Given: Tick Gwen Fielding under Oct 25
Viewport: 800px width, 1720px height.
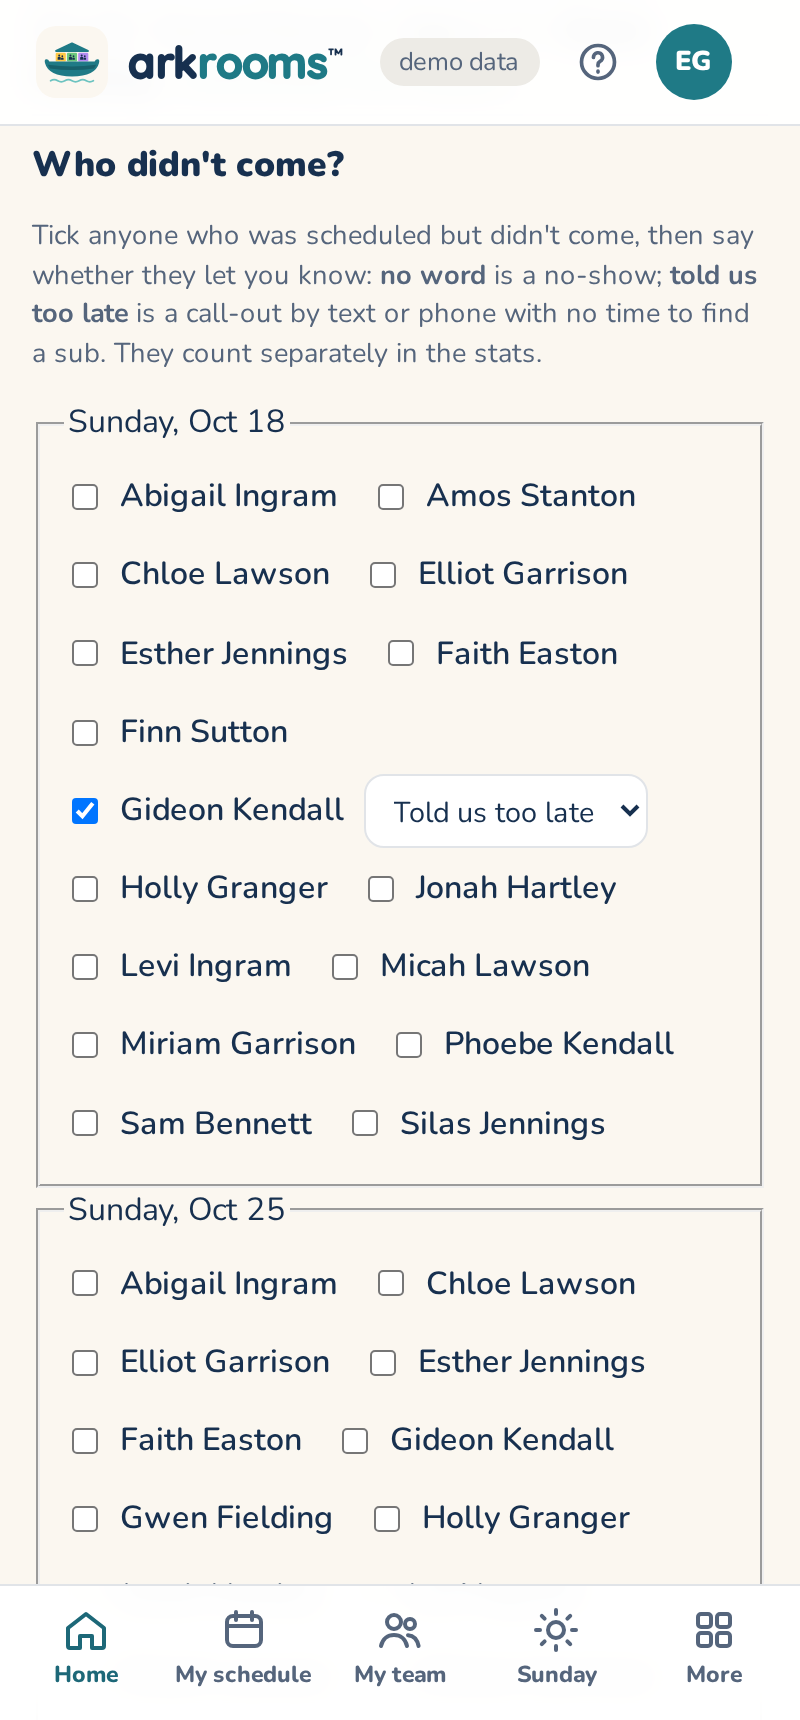Looking at the screenshot, I should coord(85,1519).
